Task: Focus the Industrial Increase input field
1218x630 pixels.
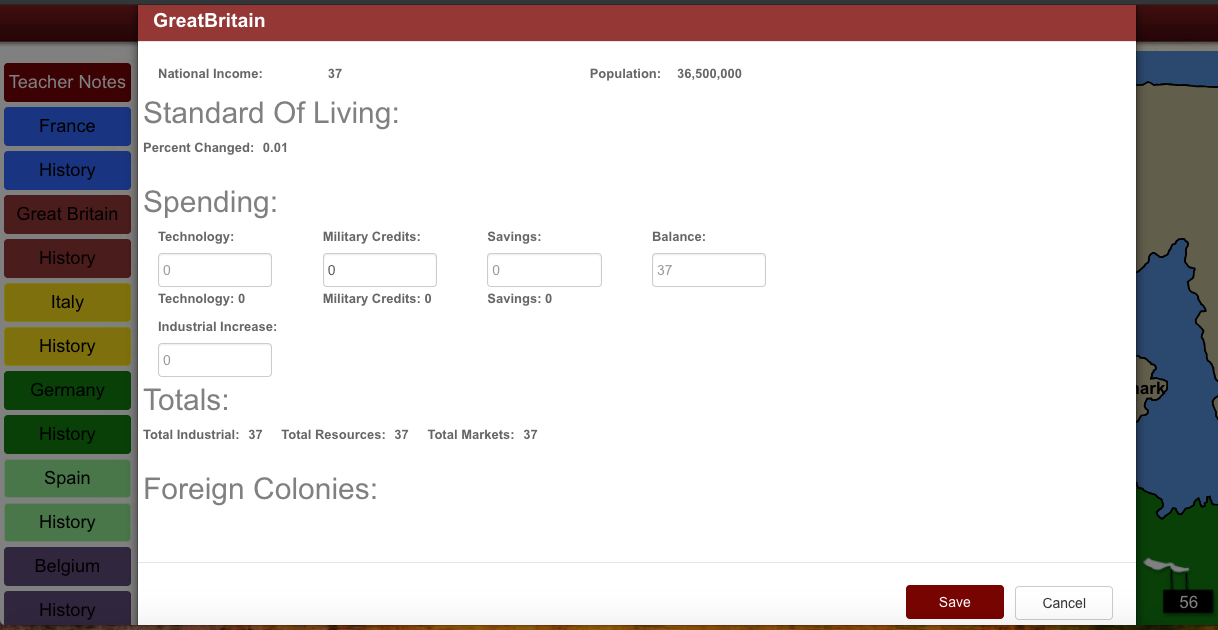Action: pos(215,360)
